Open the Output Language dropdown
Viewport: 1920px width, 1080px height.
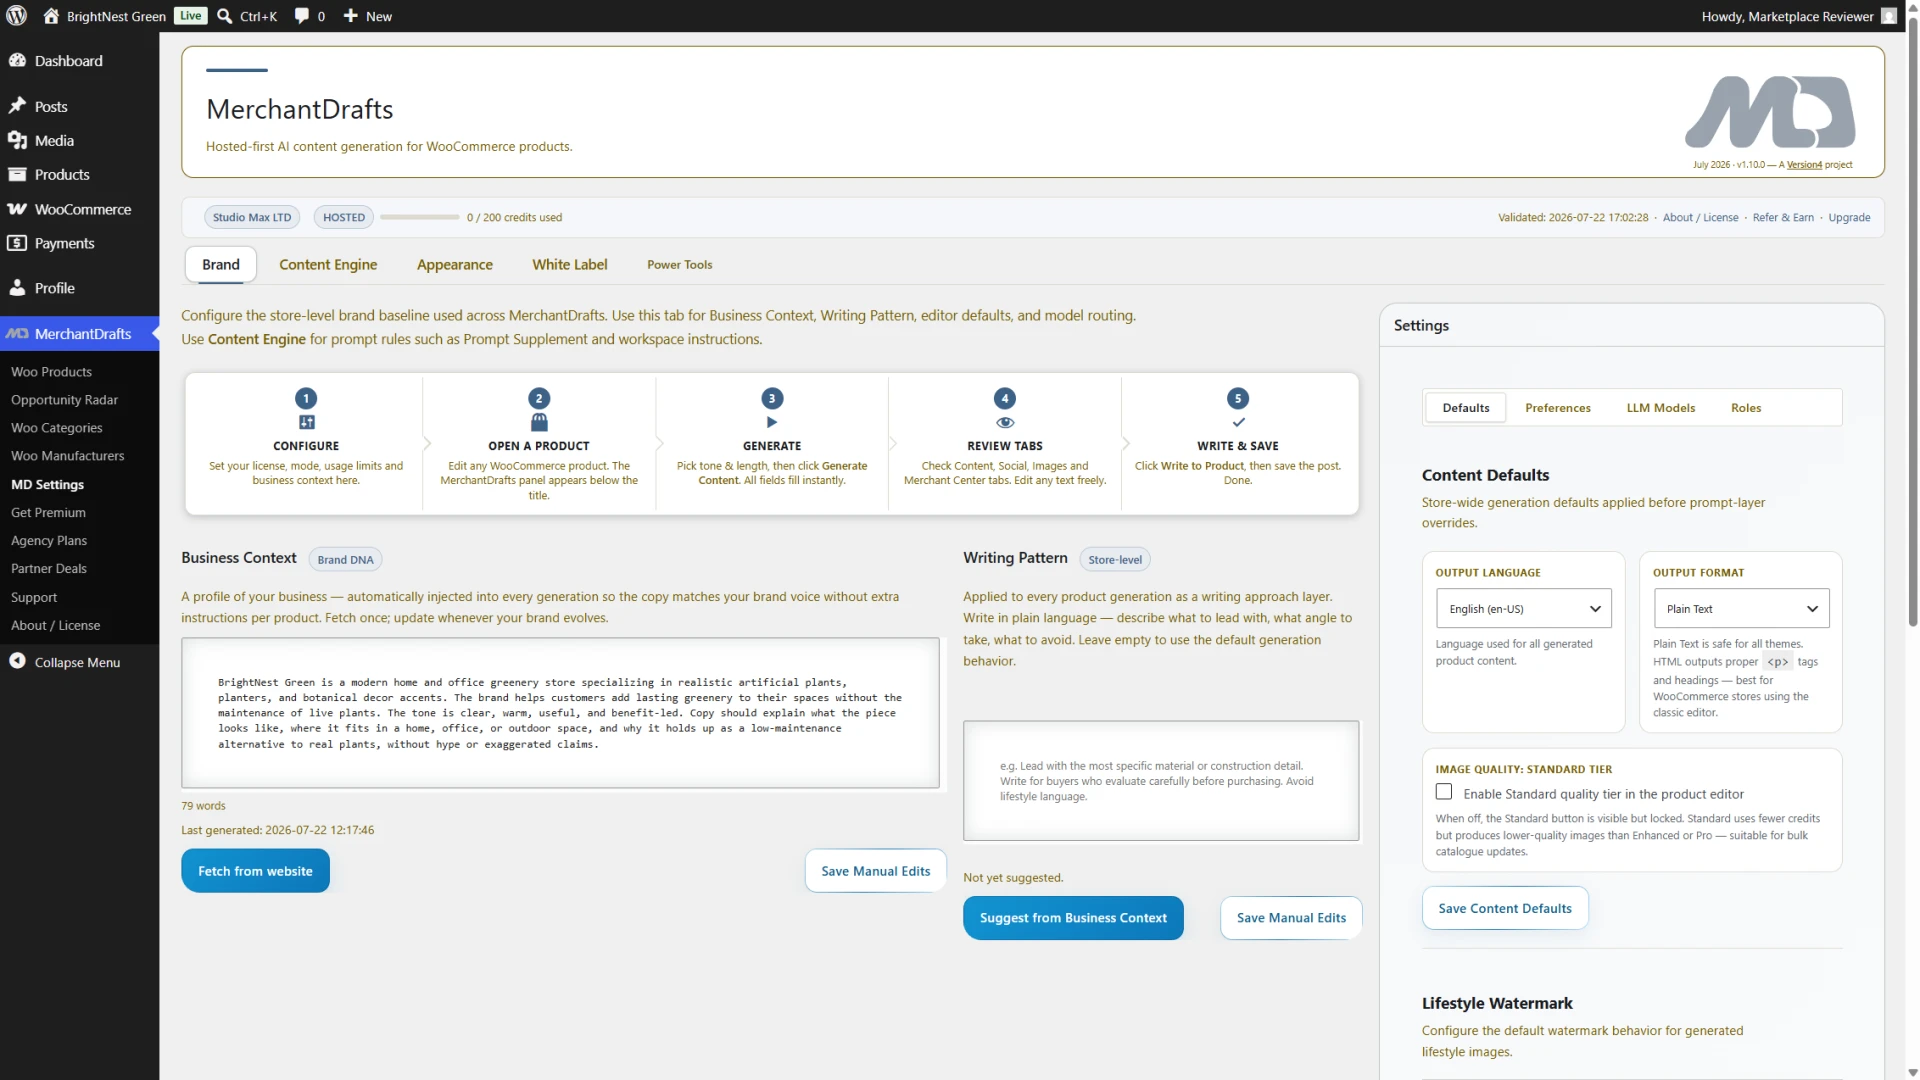tap(1523, 608)
